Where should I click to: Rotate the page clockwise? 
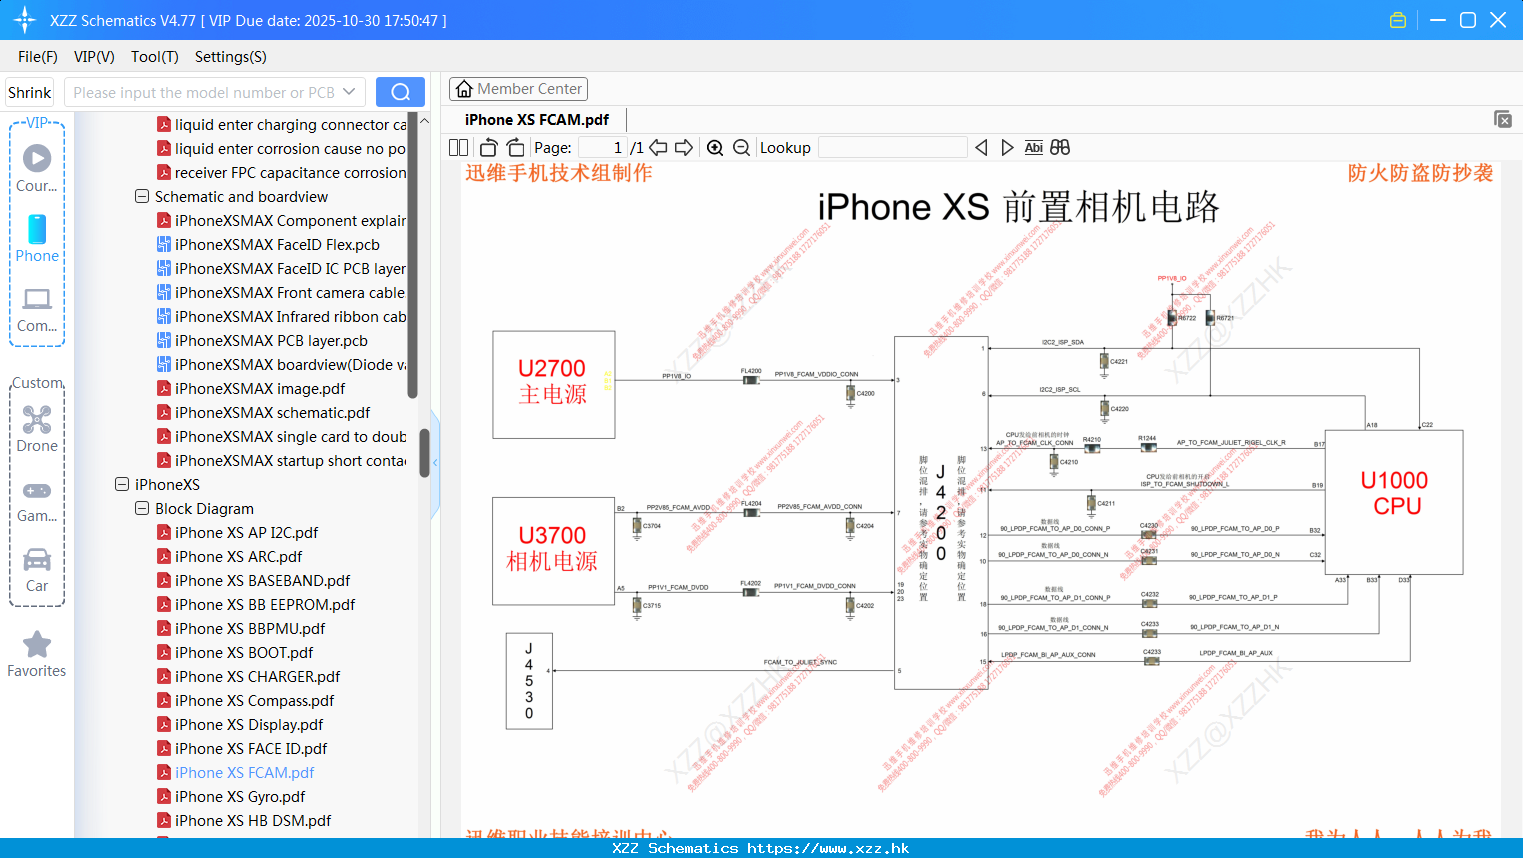coord(515,147)
